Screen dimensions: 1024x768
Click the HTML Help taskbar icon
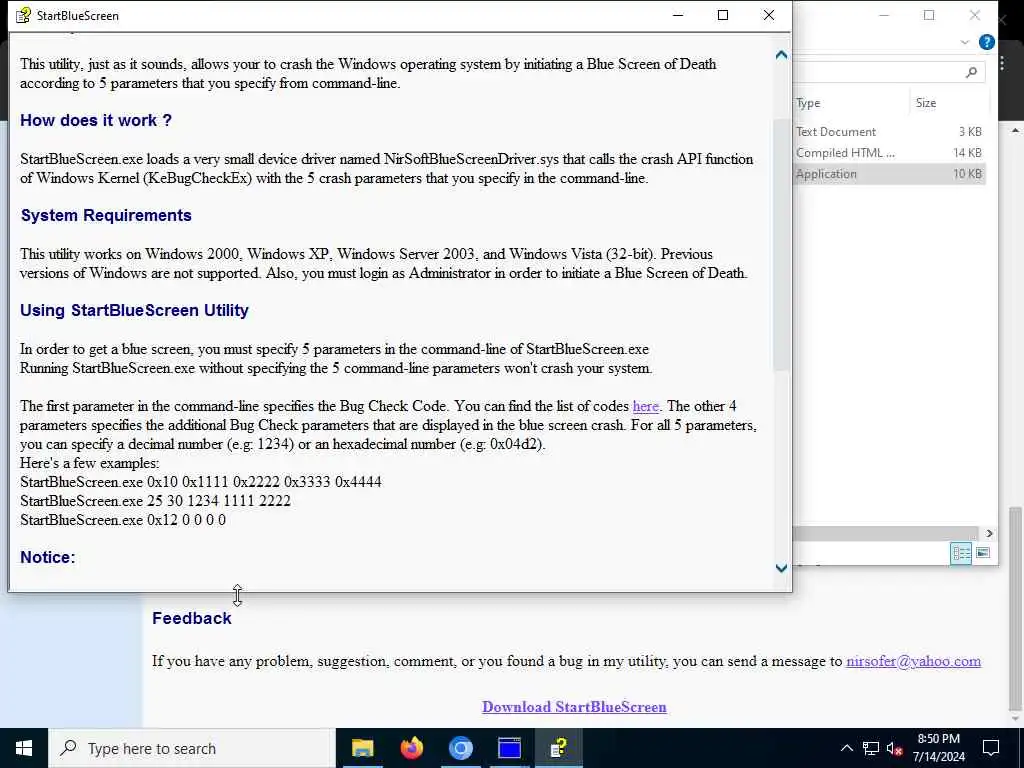tap(558, 748)
